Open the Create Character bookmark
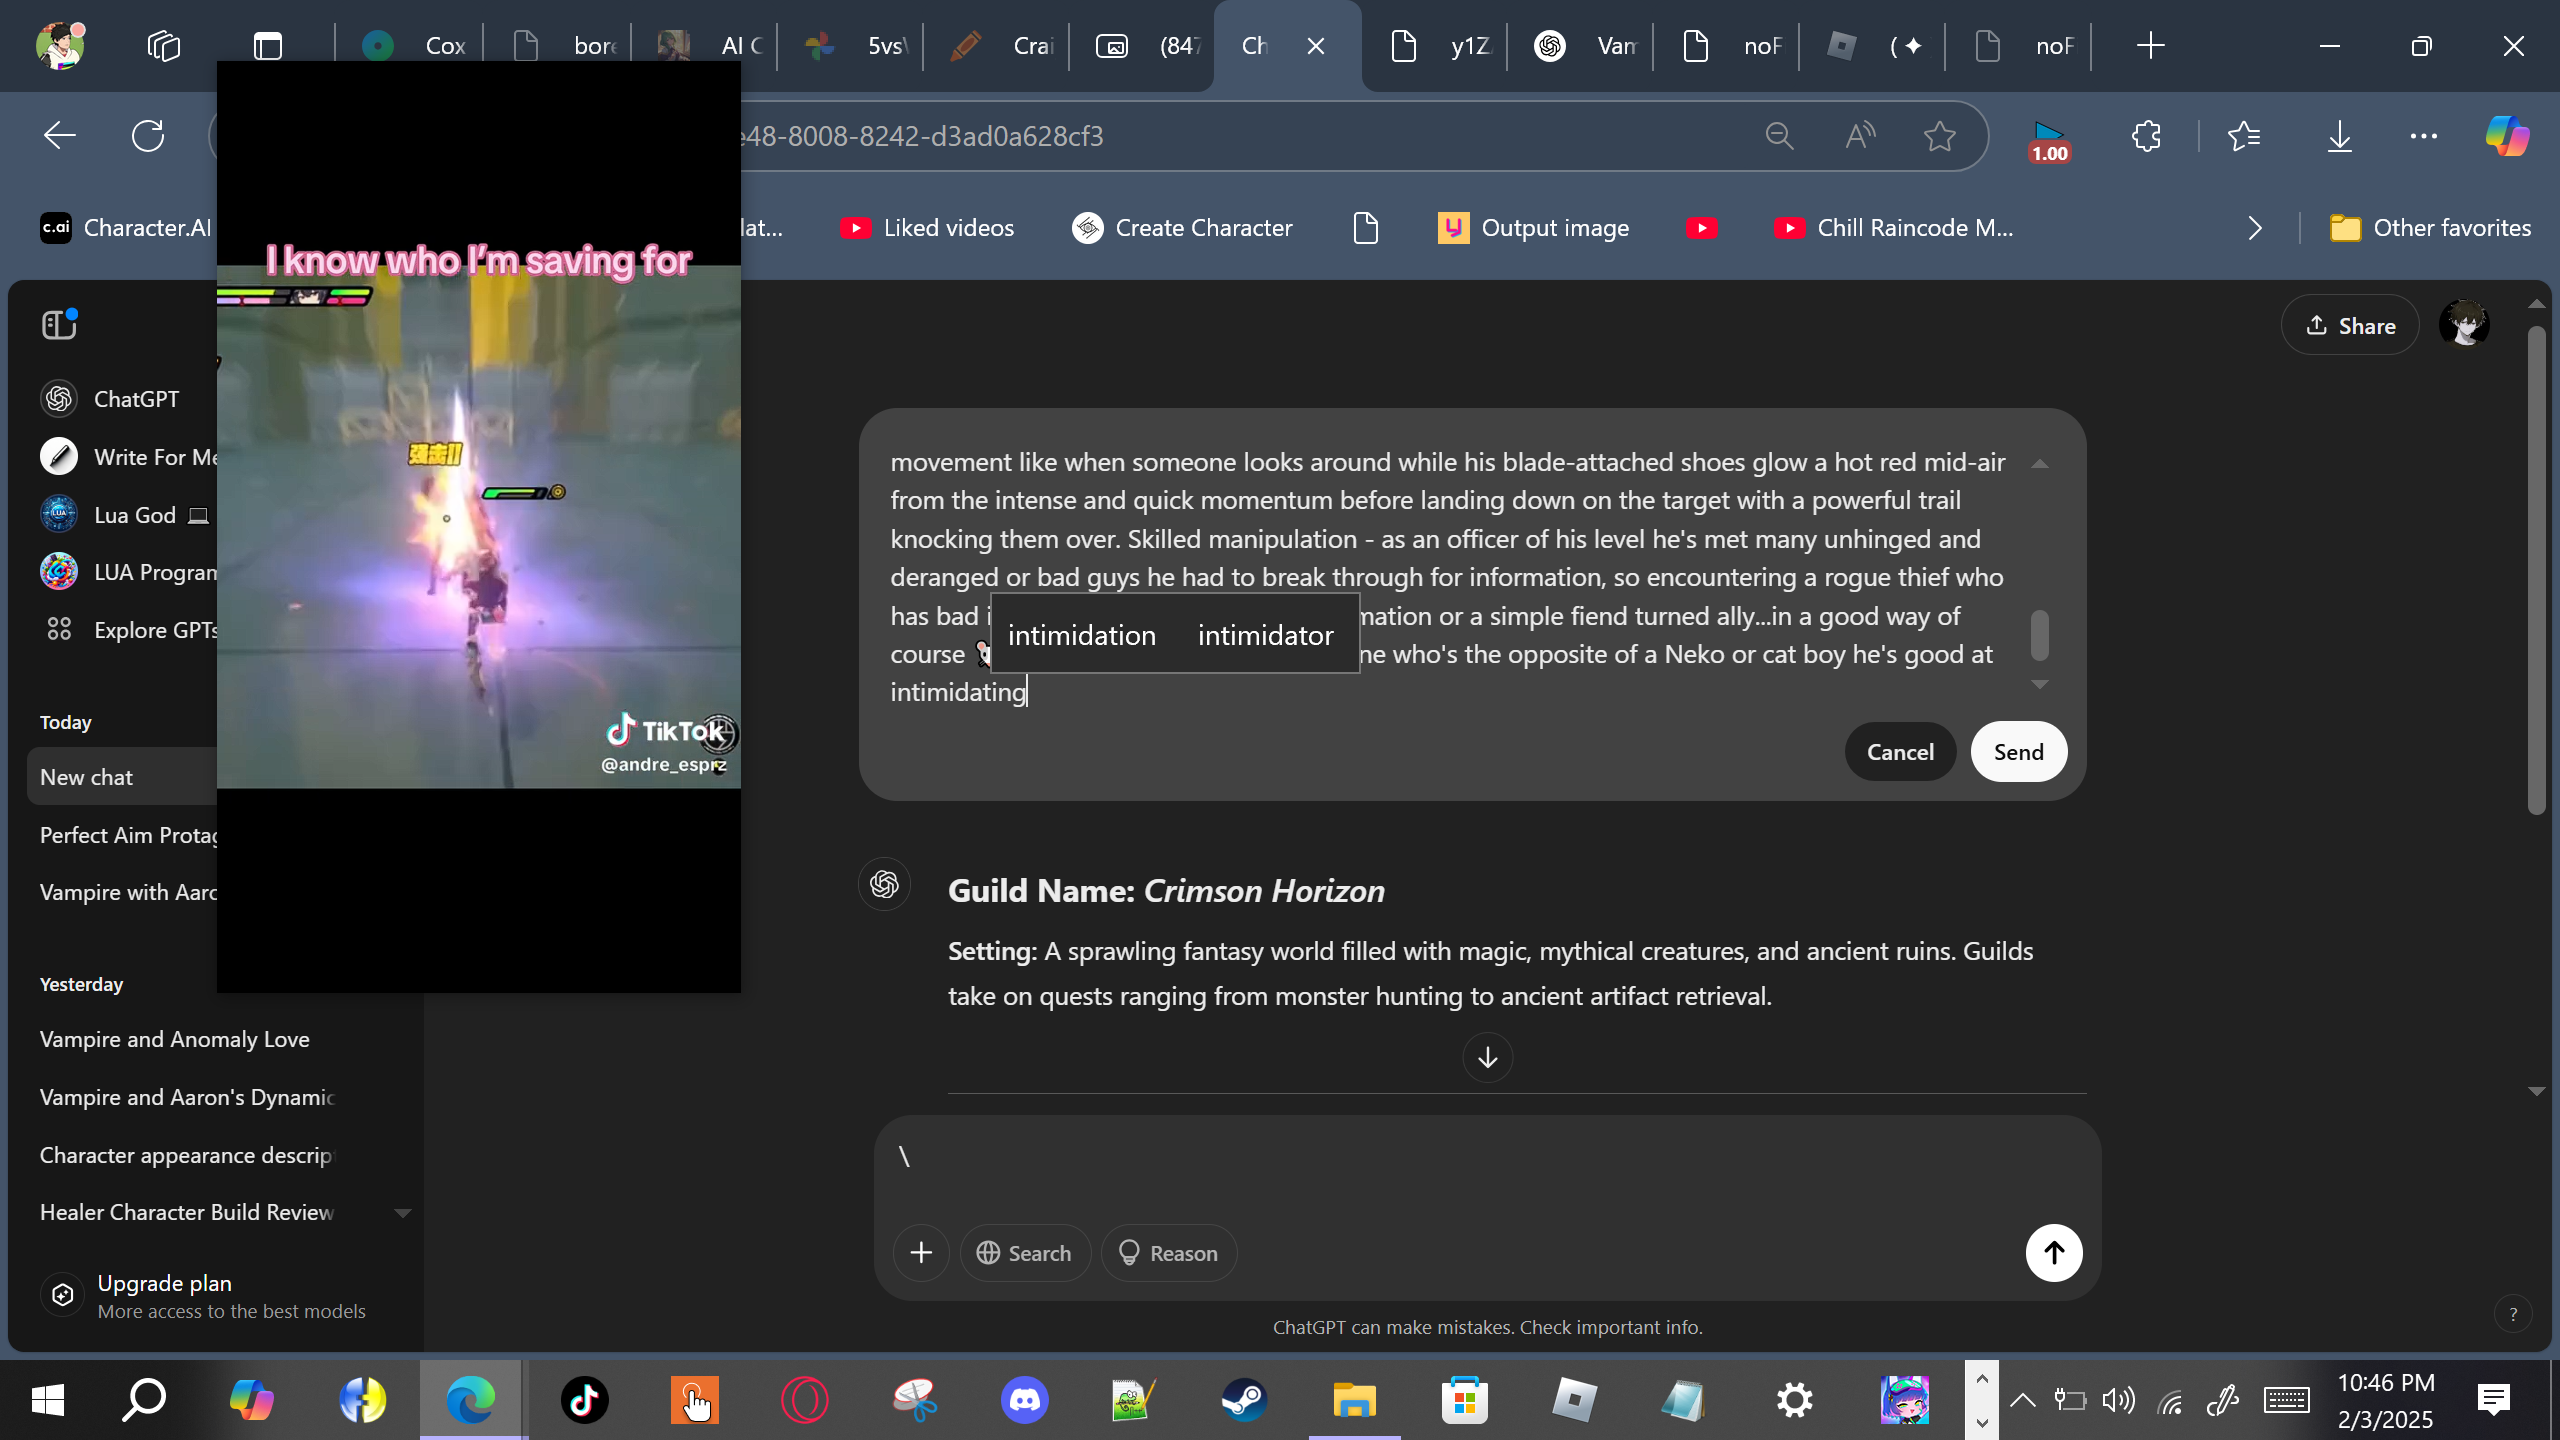This screenshot has height=1440, width=2560. tap(1182, 228)
